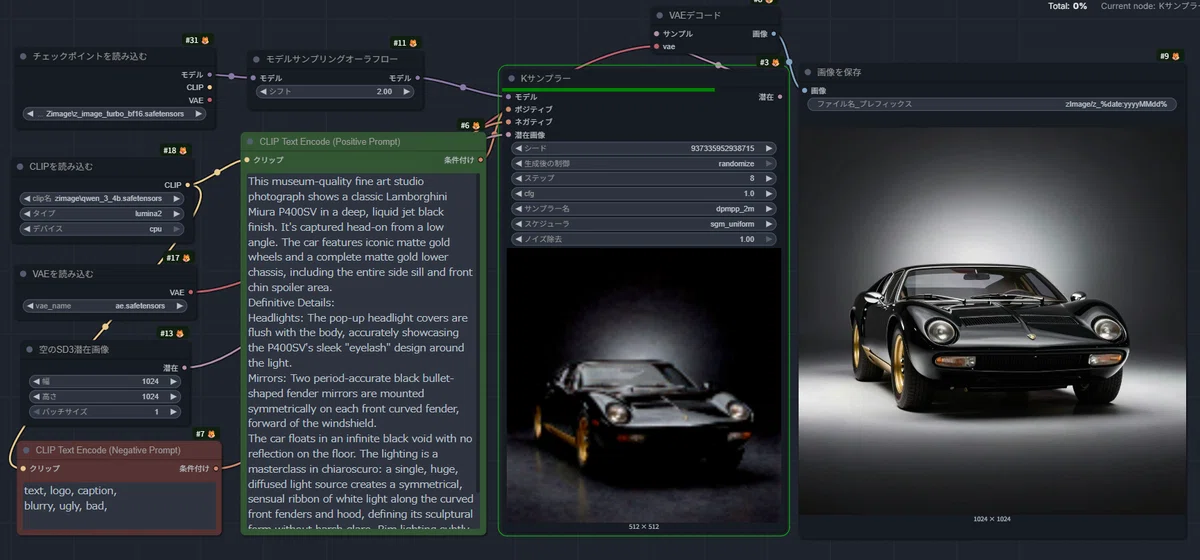
Task: Collapse the 空のSD3潜在画像 node via its title dot
Action: pos(31,350)
